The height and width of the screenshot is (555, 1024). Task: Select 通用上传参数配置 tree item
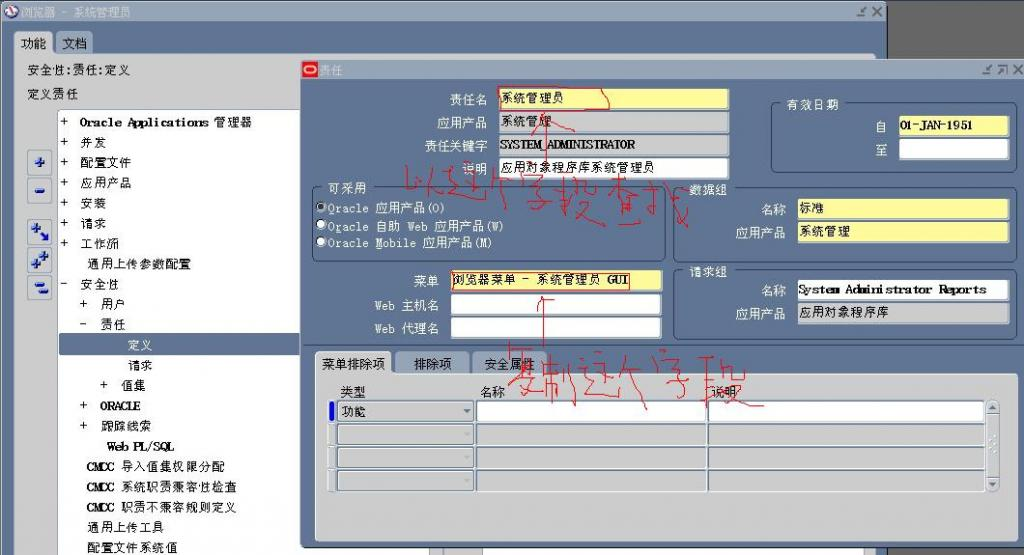coord(139,264)
